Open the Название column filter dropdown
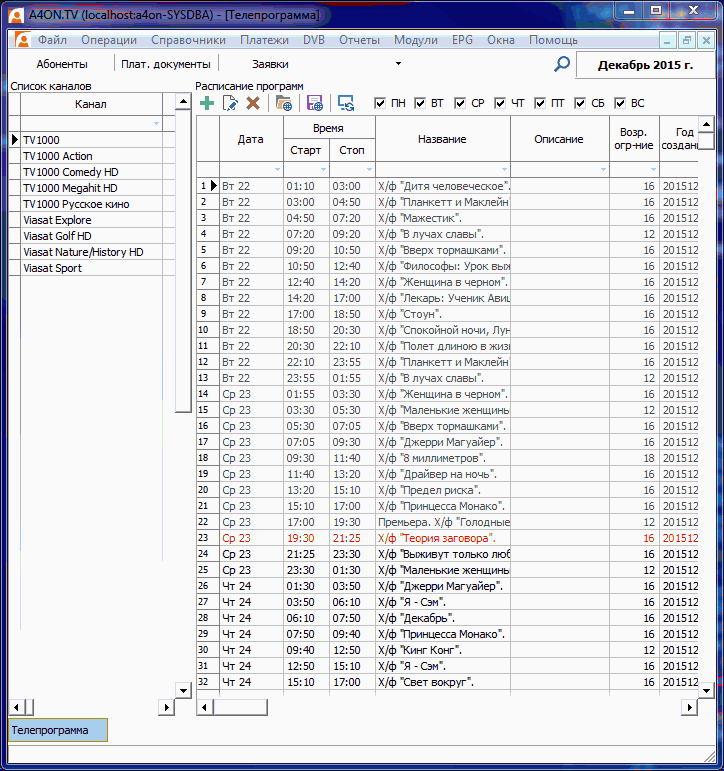The image size is (724, 771). 504,170
